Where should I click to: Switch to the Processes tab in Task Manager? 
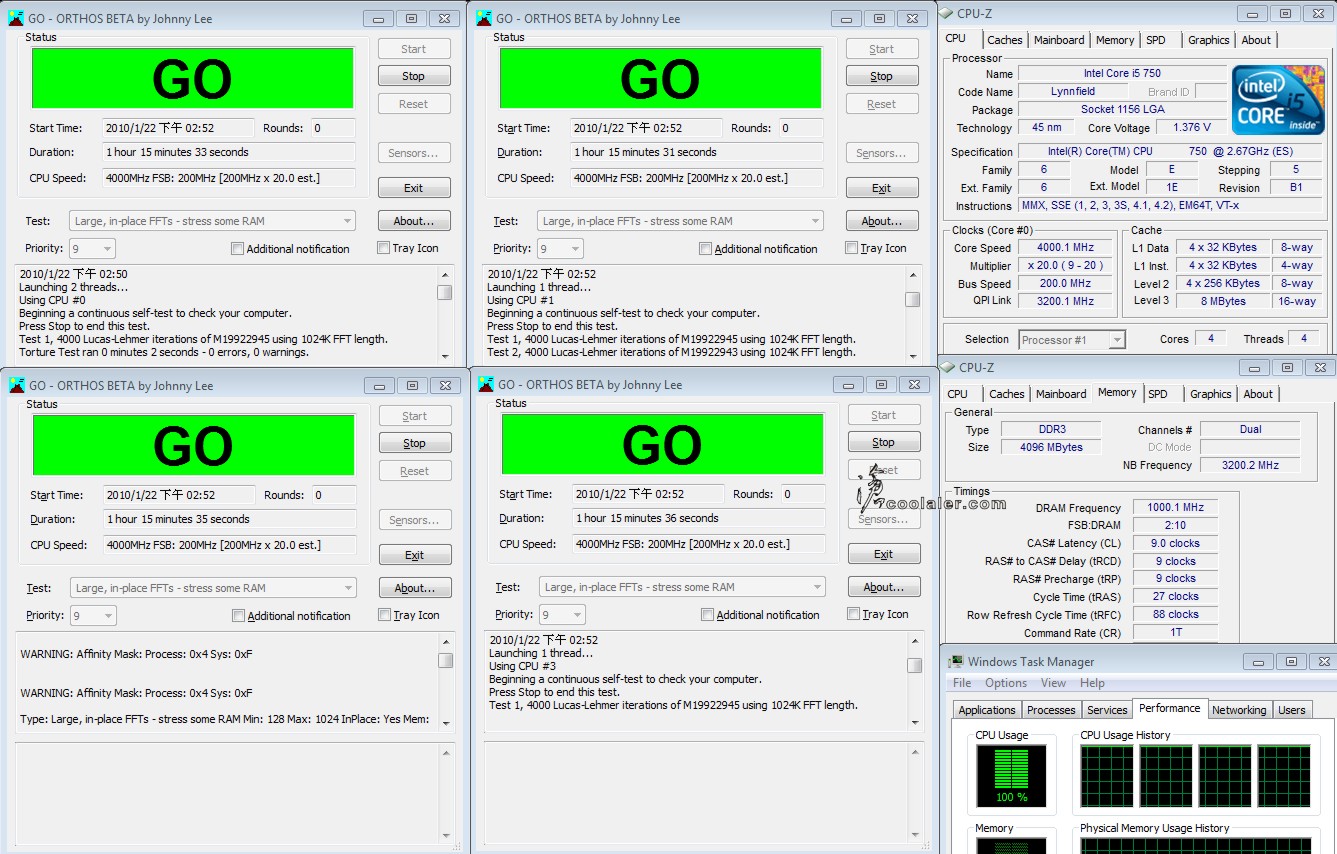click(x=1051, y=710)
